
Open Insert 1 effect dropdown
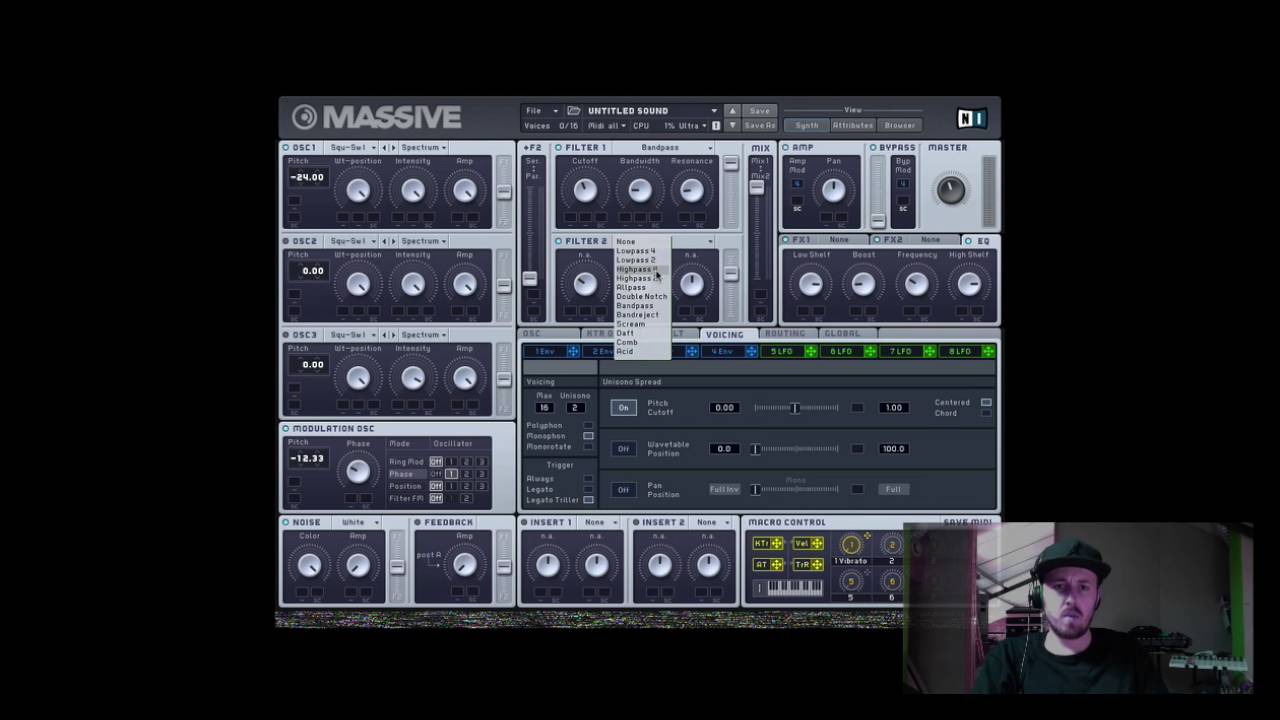[x=600, y=523]
